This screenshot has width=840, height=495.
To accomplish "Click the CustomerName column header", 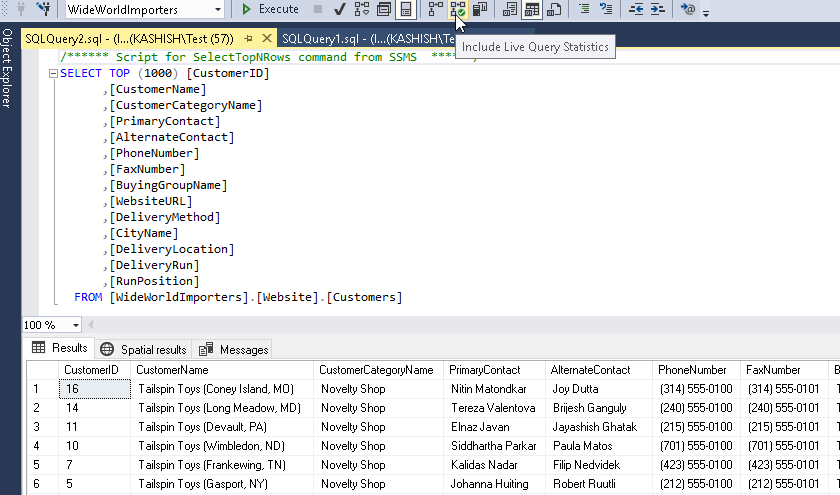I will [x=171, y=370].
